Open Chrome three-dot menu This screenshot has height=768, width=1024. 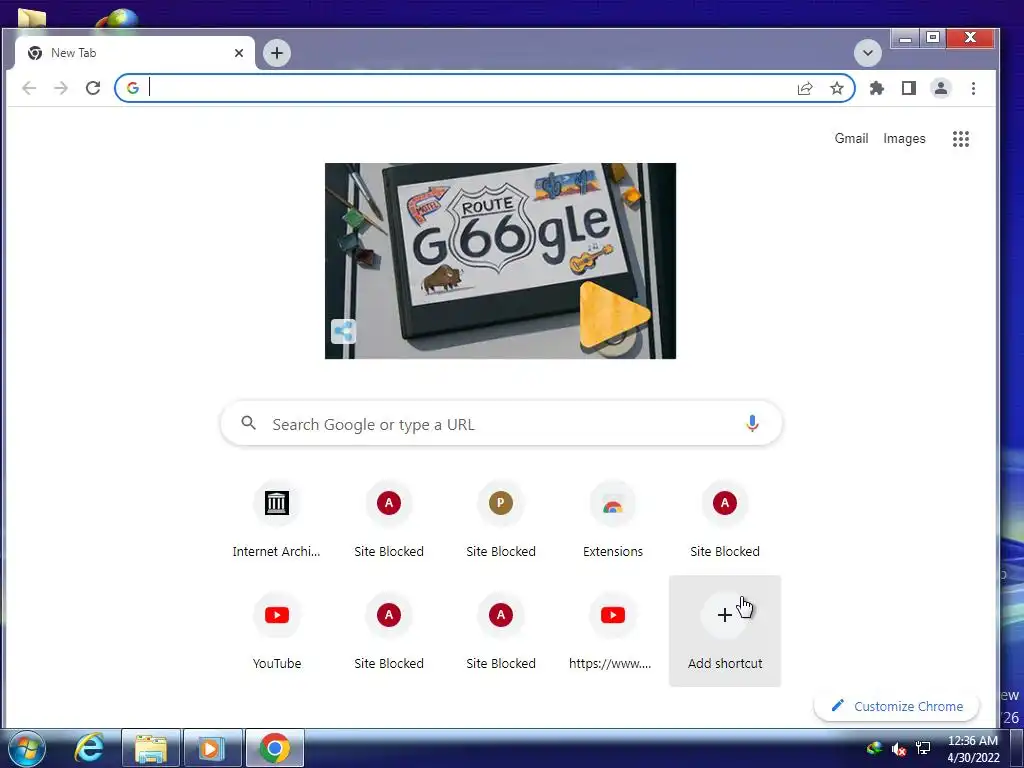[x=973, y=88]
